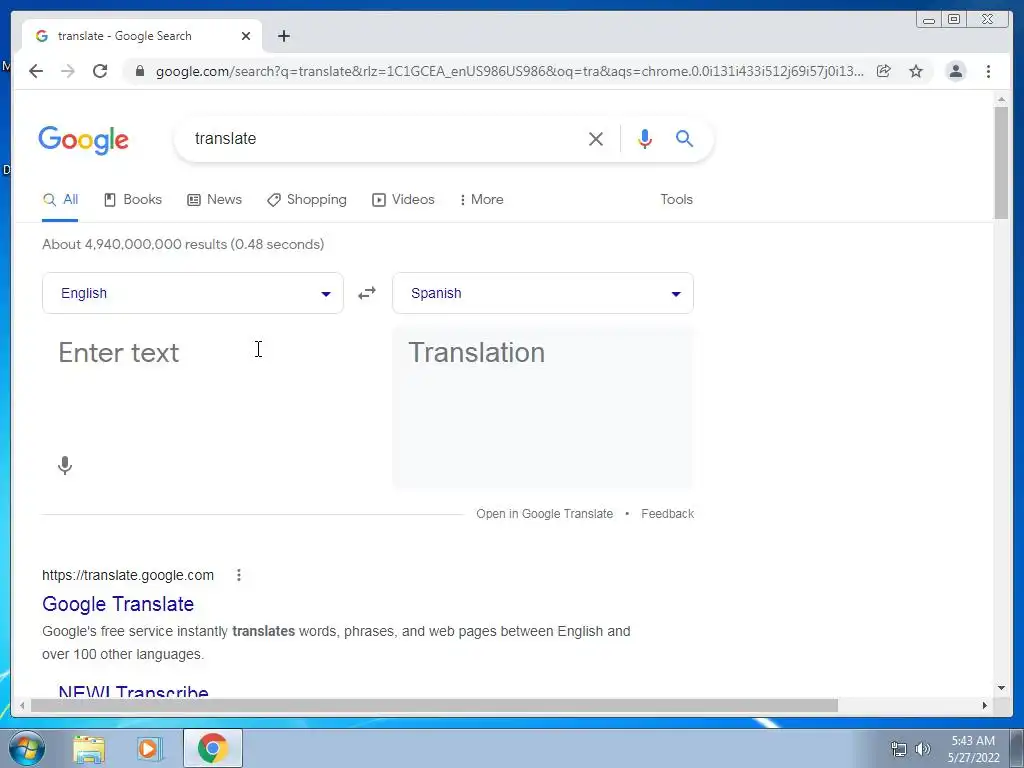Screen dimensions: 1024x768
Task: Open the English source language dropdown
Action: (x=193, y=293)
